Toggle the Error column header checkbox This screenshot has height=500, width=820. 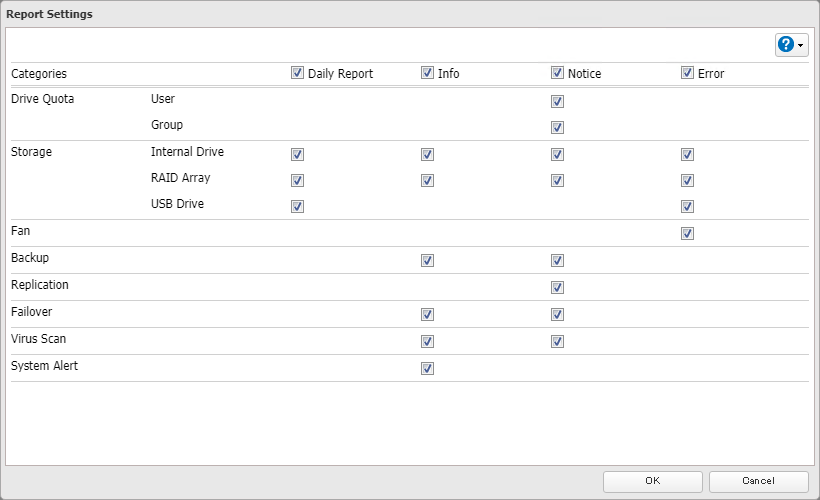tap(687, 73)
